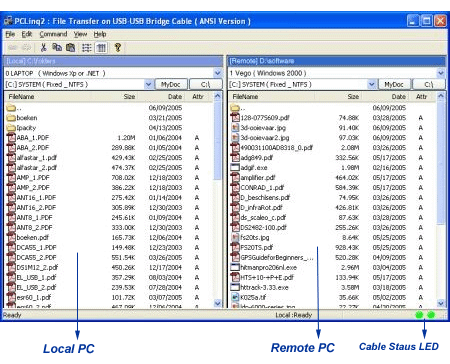Click the Paste clipboard toolbar icon
The image size is (450, 364).
(71, 48)
